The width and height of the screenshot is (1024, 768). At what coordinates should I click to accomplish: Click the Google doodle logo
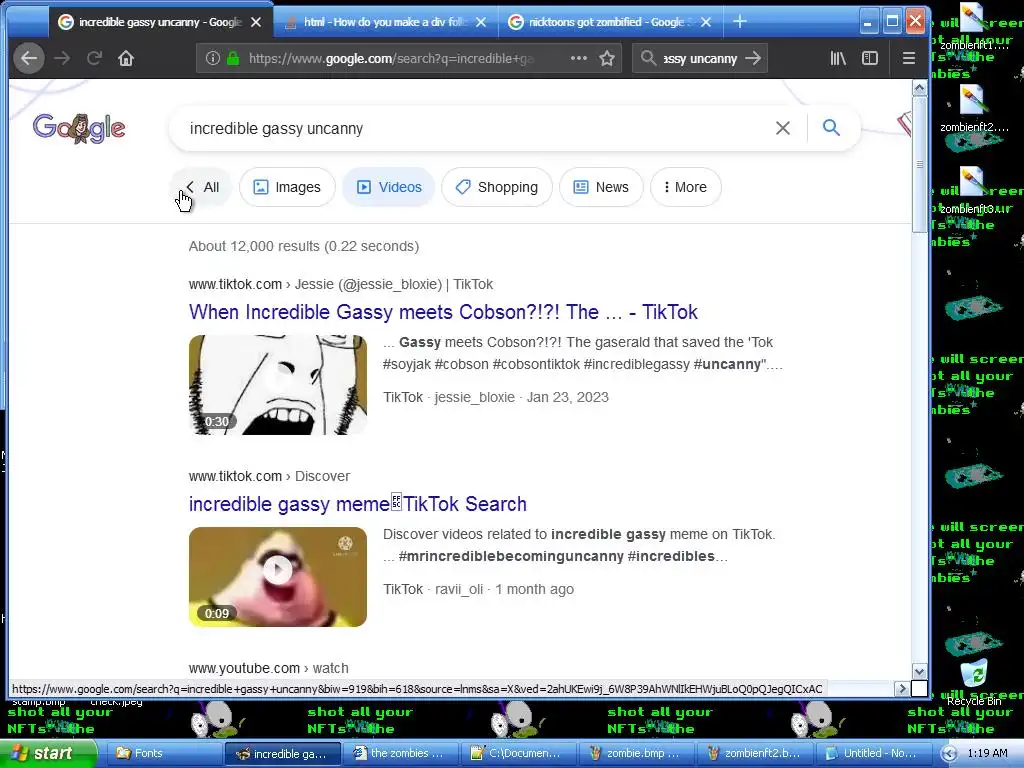click(79, 128)
